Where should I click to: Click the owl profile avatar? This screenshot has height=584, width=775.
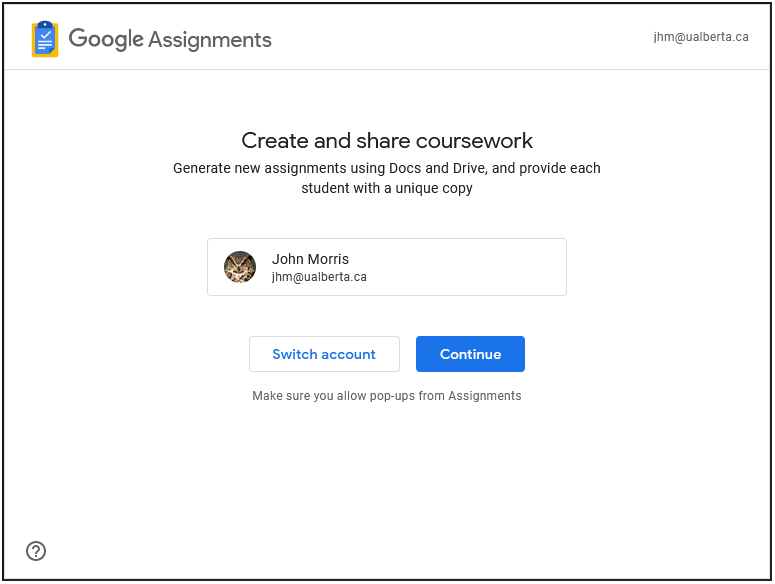pos(240,267)
